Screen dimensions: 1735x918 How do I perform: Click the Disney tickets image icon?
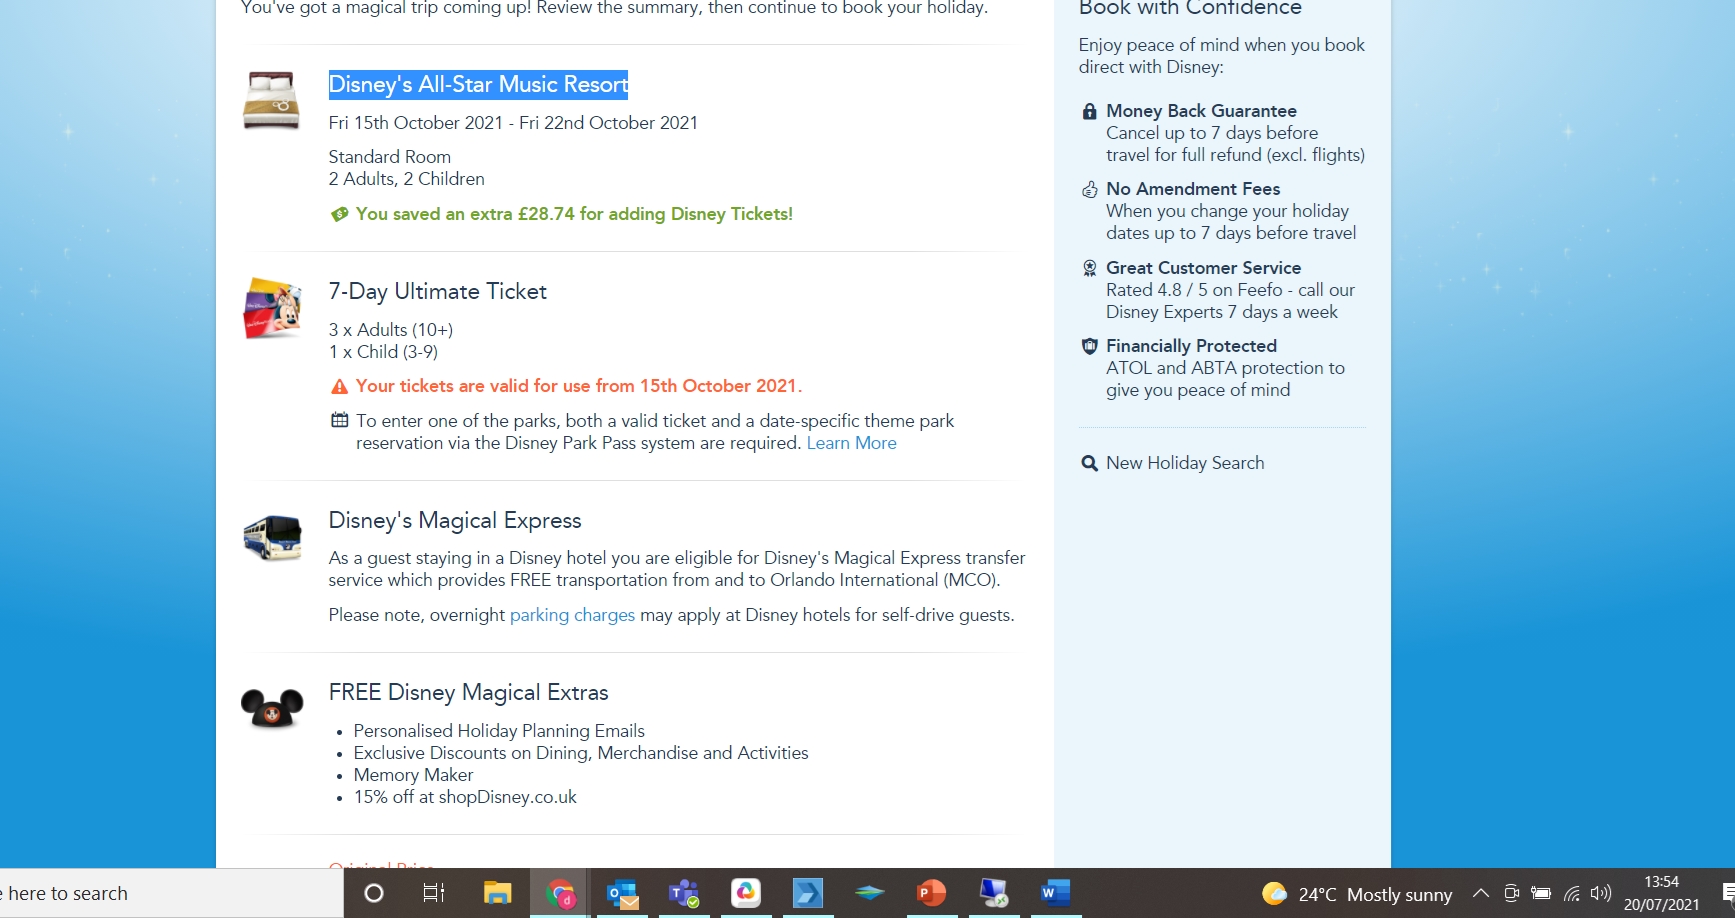click(272, 307)
